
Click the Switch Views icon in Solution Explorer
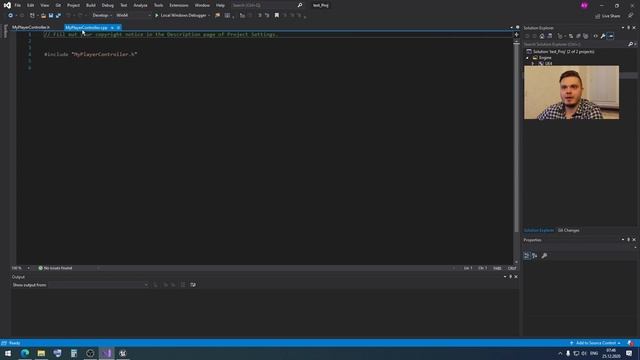point(550,36)
